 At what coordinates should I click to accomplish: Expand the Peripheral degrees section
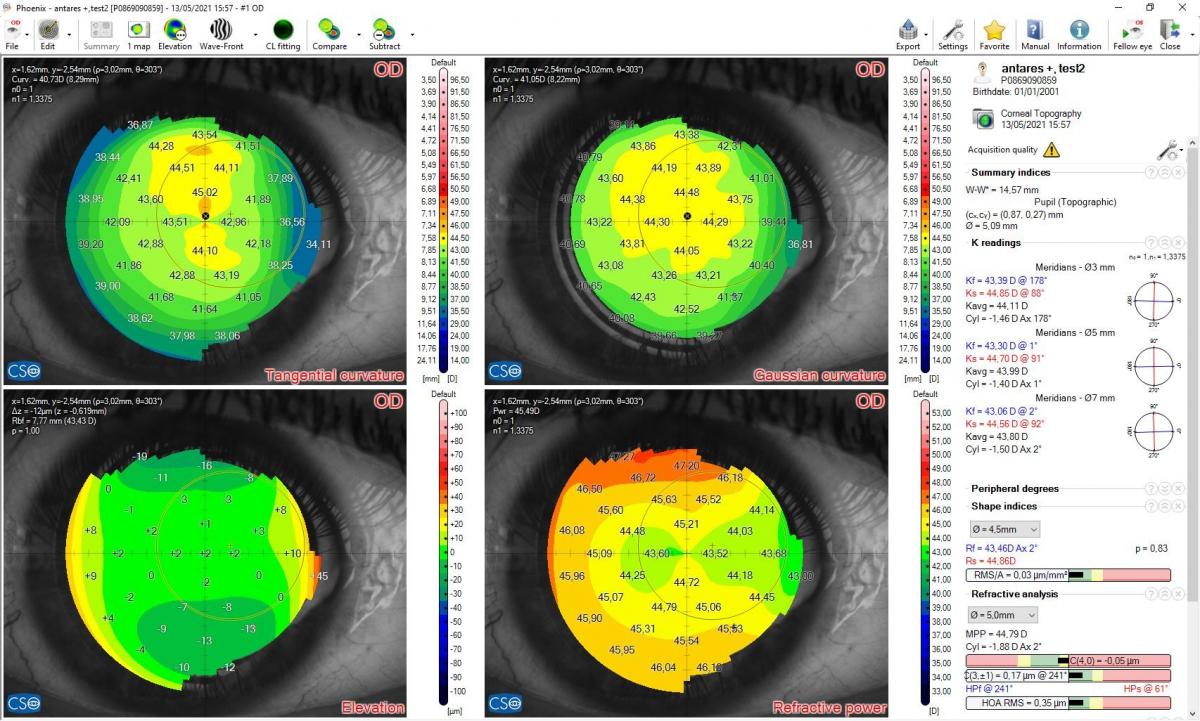pyautogui.click(x=1165, y=489)
